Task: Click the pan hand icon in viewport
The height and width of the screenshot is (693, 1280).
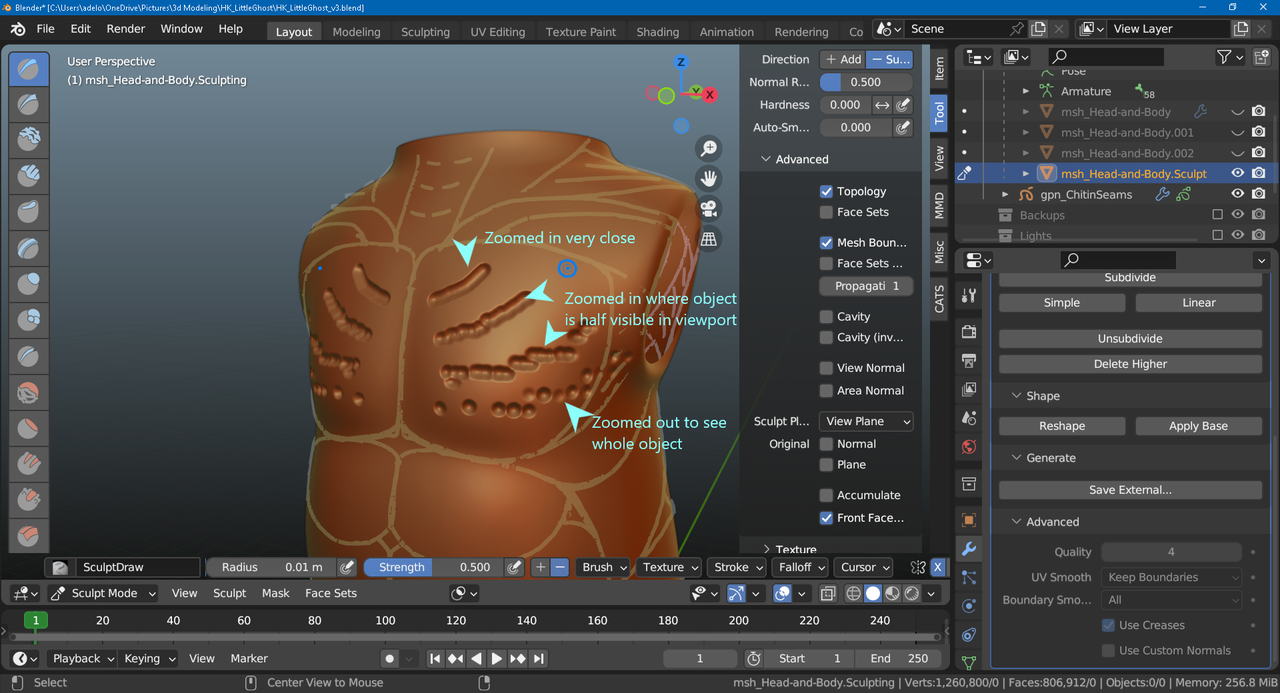Action: [709, 179]
